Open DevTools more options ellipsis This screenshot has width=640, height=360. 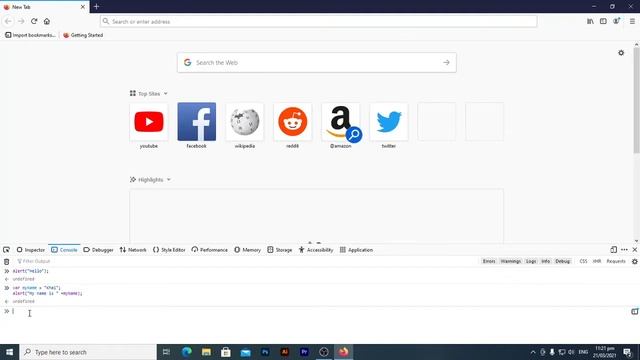[x=624, y=250]
